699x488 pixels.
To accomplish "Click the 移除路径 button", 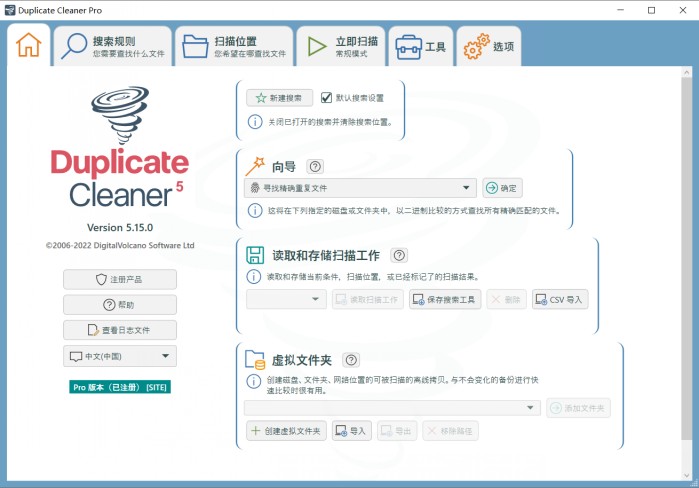I will pyautogui.click(x=450, y=431).
